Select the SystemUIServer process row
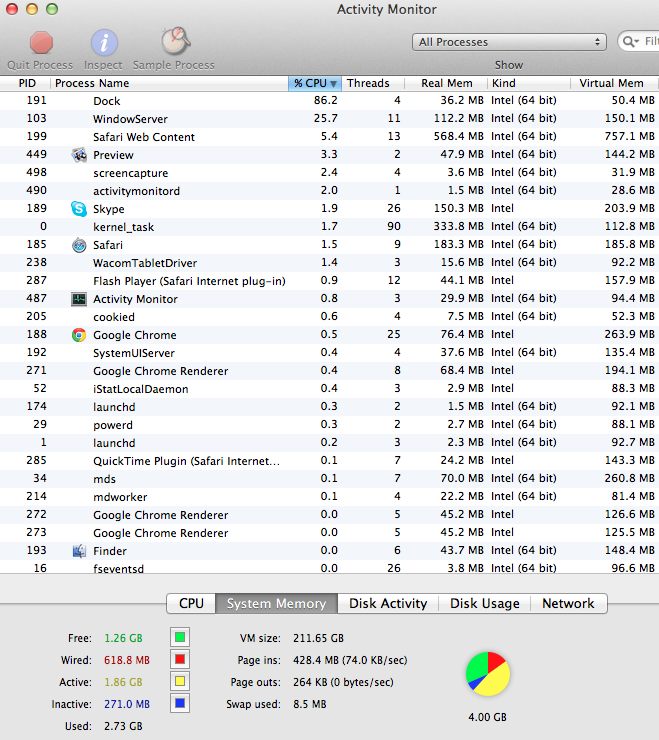Screen dimensions: 659x740 coord(330,353)
